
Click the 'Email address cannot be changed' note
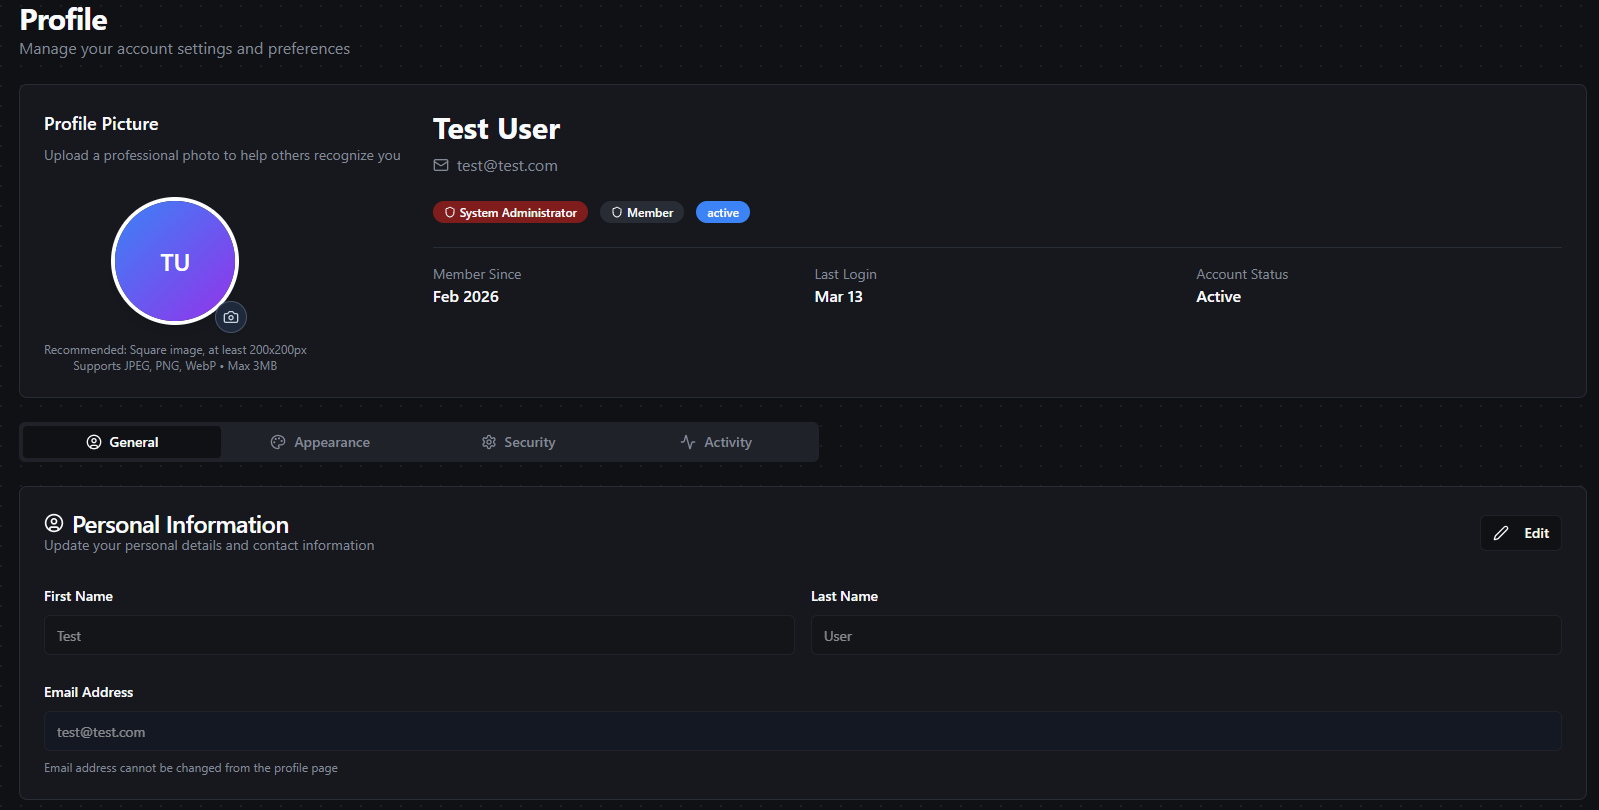[x=191, y=768]
